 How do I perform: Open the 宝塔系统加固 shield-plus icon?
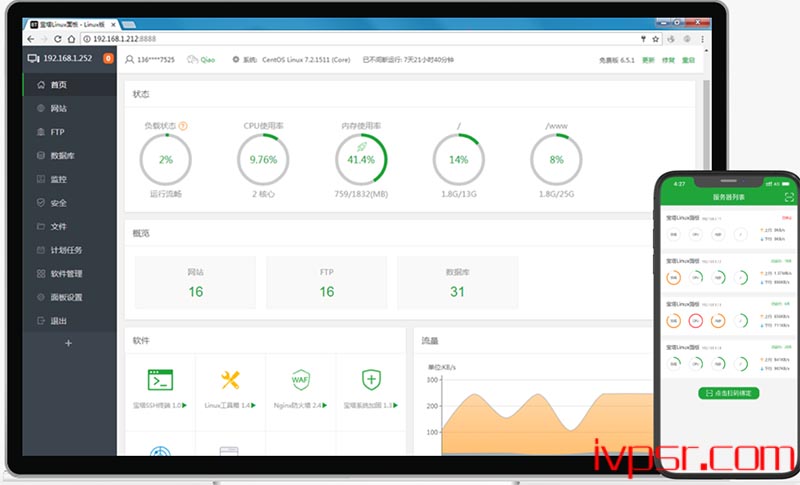(x=371, y=380)
